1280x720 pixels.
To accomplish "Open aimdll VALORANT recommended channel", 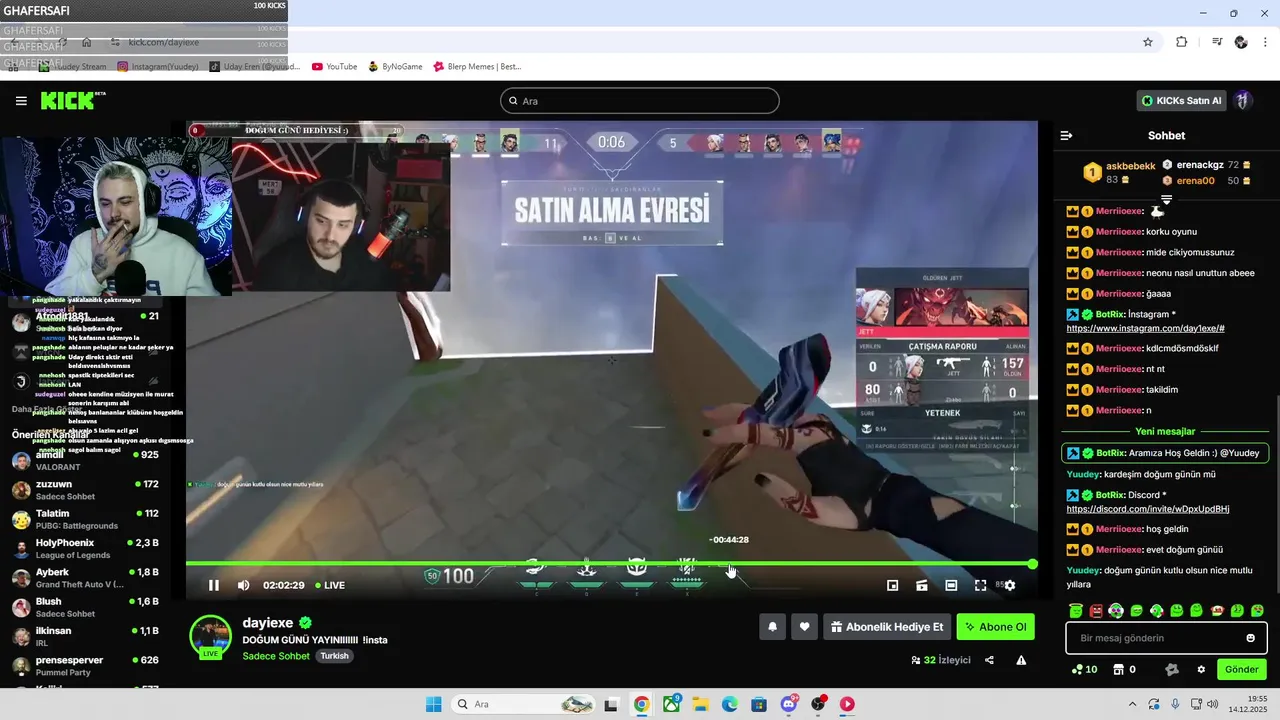I will pos(86,460).
